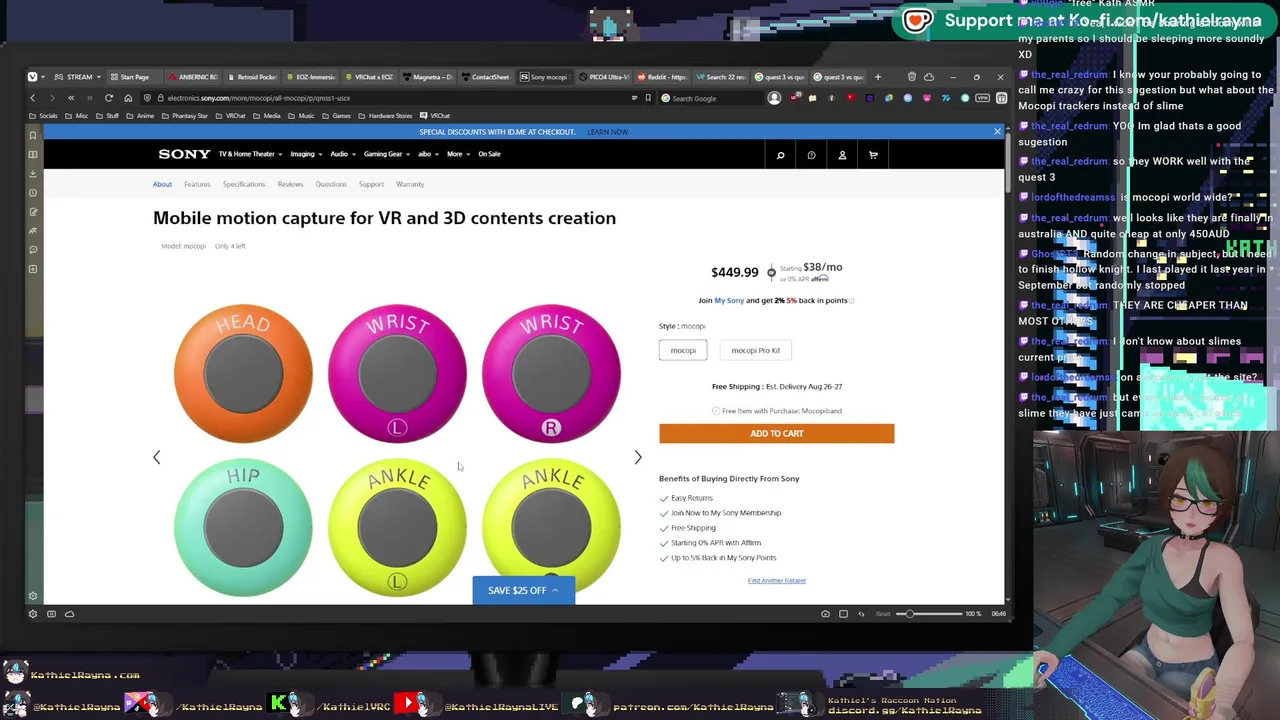Open the Vivaldi main menu icon
Screen dimensions: 1280x720
[x=32, y=77]
